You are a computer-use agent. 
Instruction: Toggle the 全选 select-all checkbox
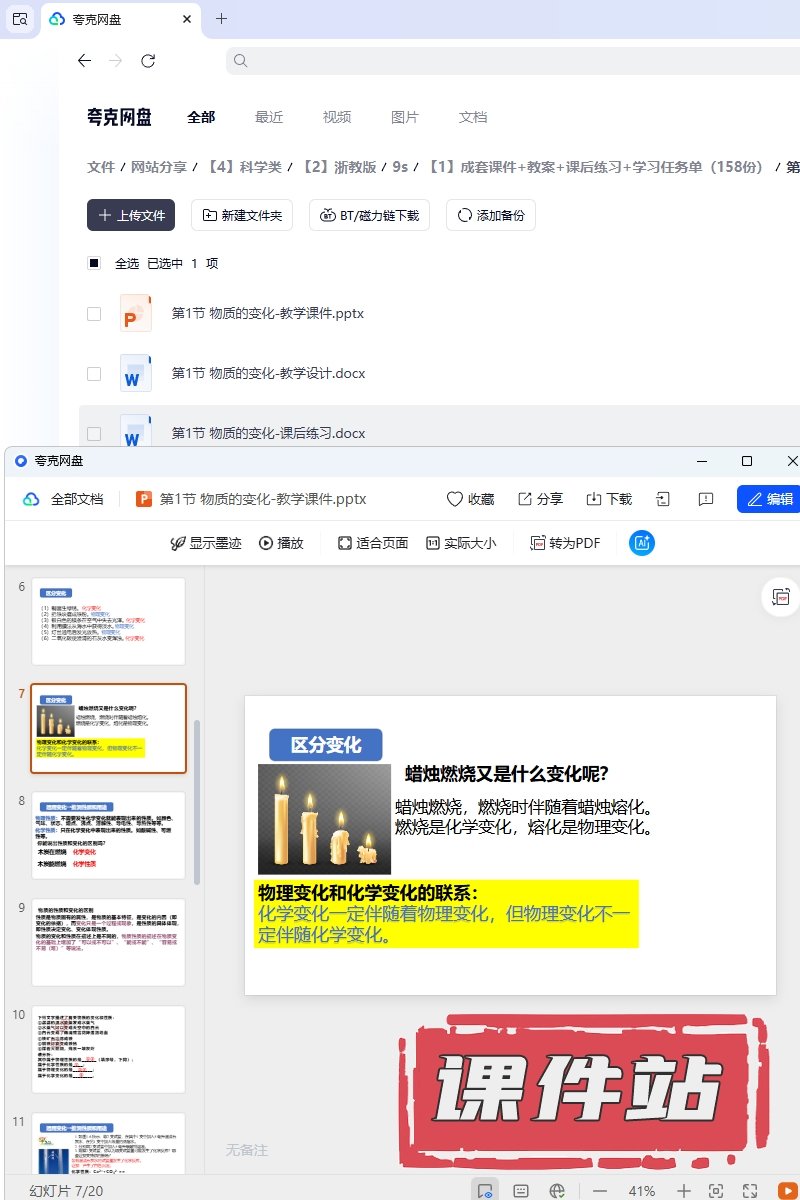point(94,263)
